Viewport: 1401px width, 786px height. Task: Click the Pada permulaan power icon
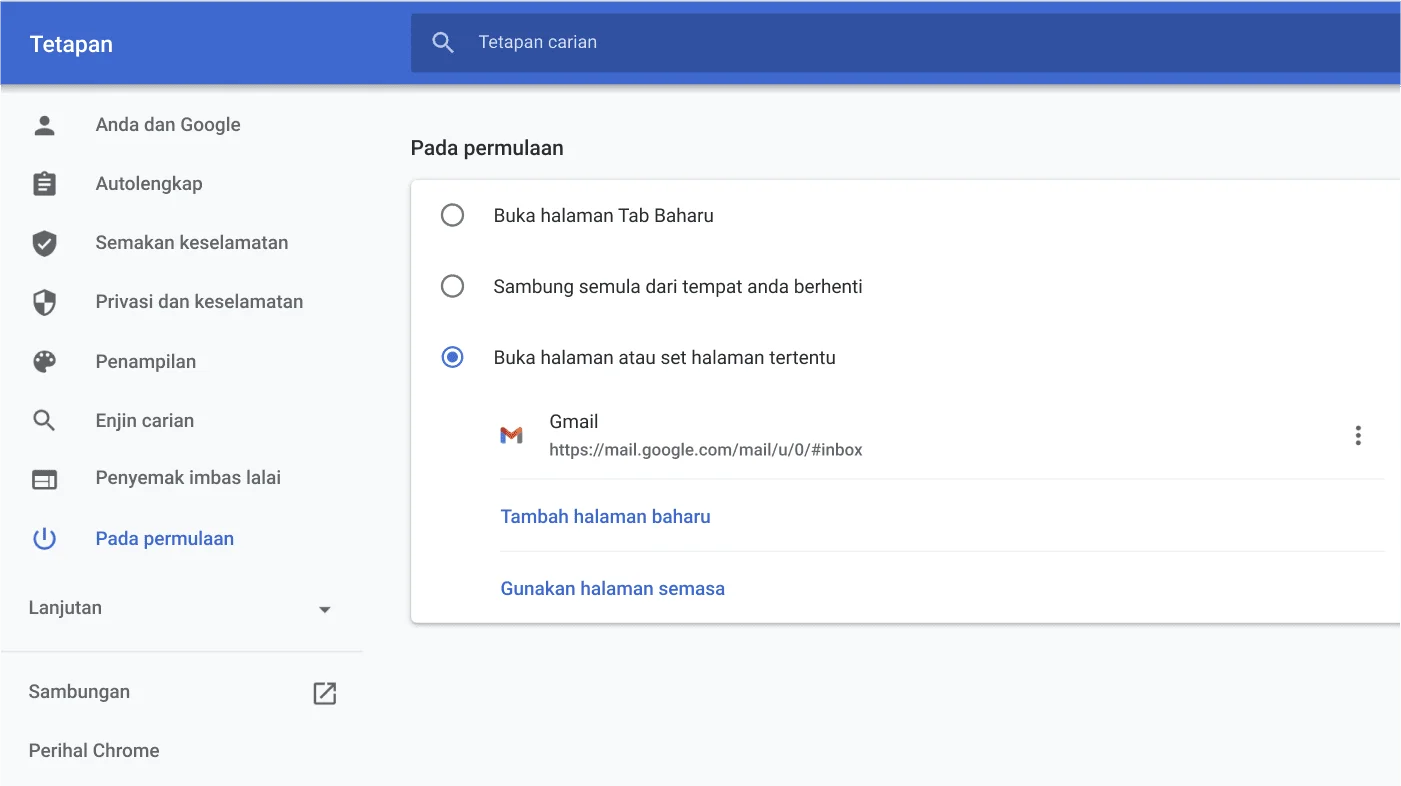[44, 538]
